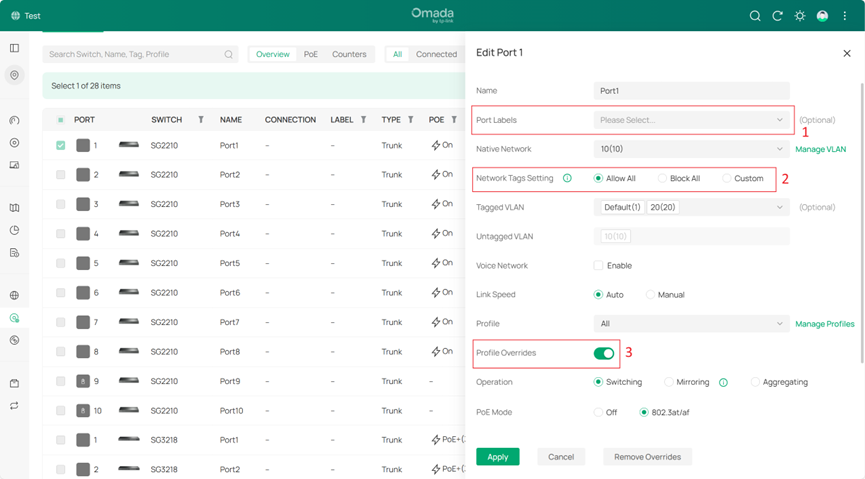Switch to the PoE tab
Image resolution: width=865 pixels, height=479 pixels.
pyautogui.click(x=311, y=54)
